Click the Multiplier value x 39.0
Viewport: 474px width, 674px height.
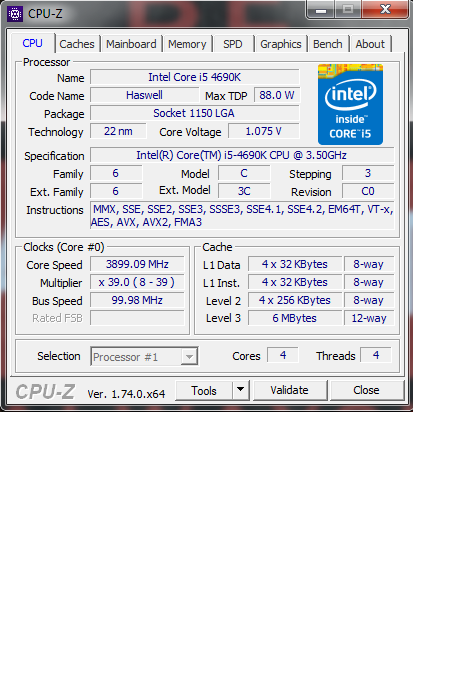[137, 282]
